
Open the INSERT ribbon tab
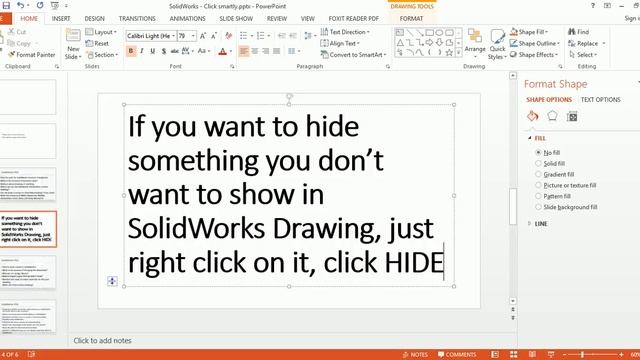click(61, 19)
